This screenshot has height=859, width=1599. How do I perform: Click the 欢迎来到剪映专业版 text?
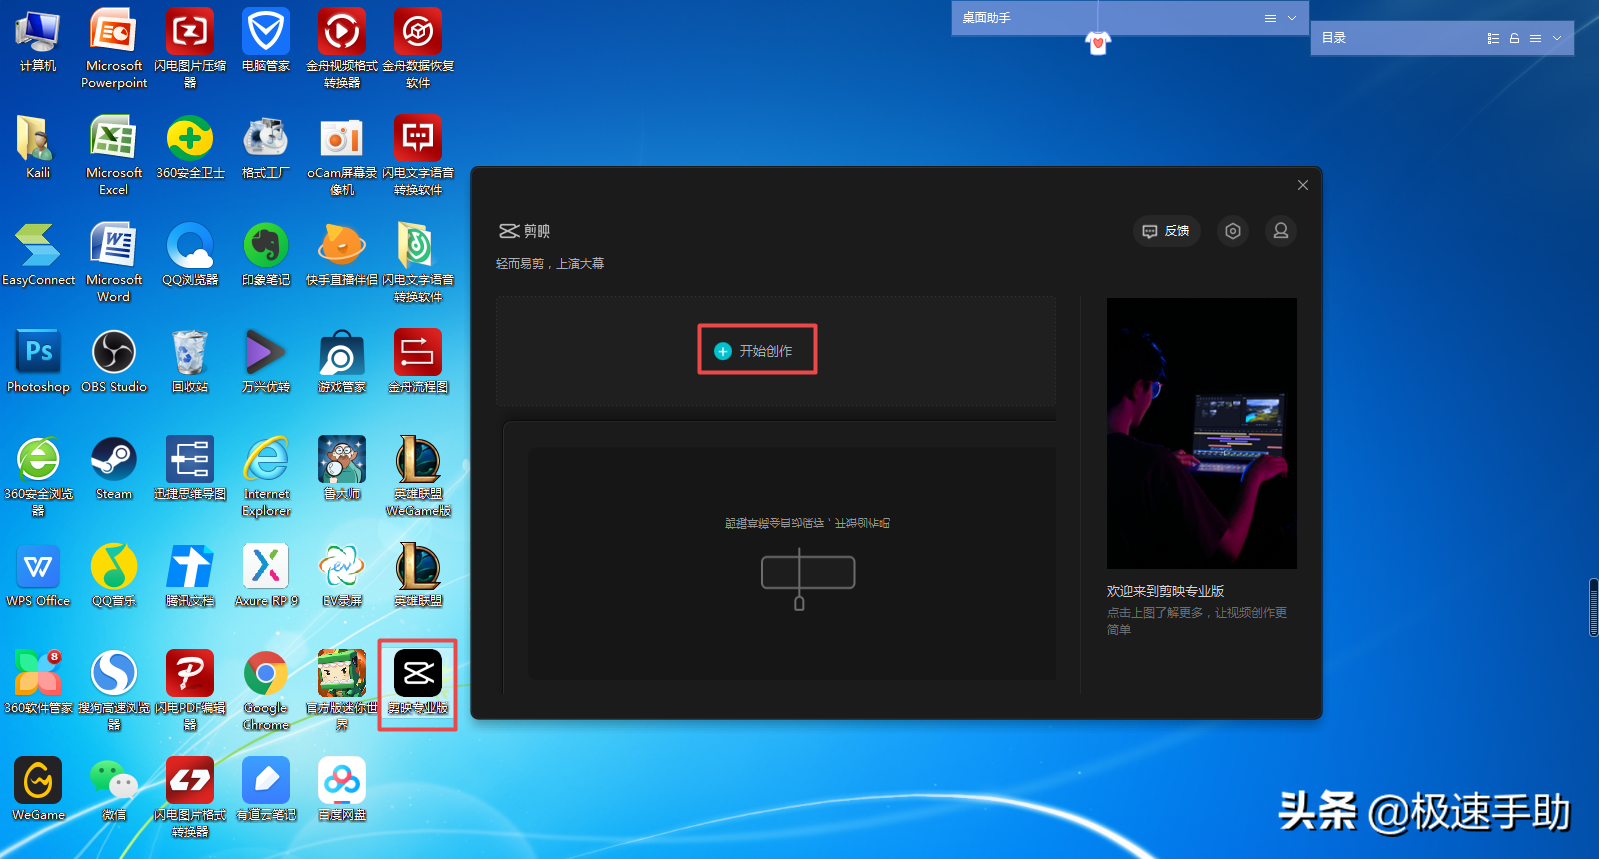pos(1165,591)
